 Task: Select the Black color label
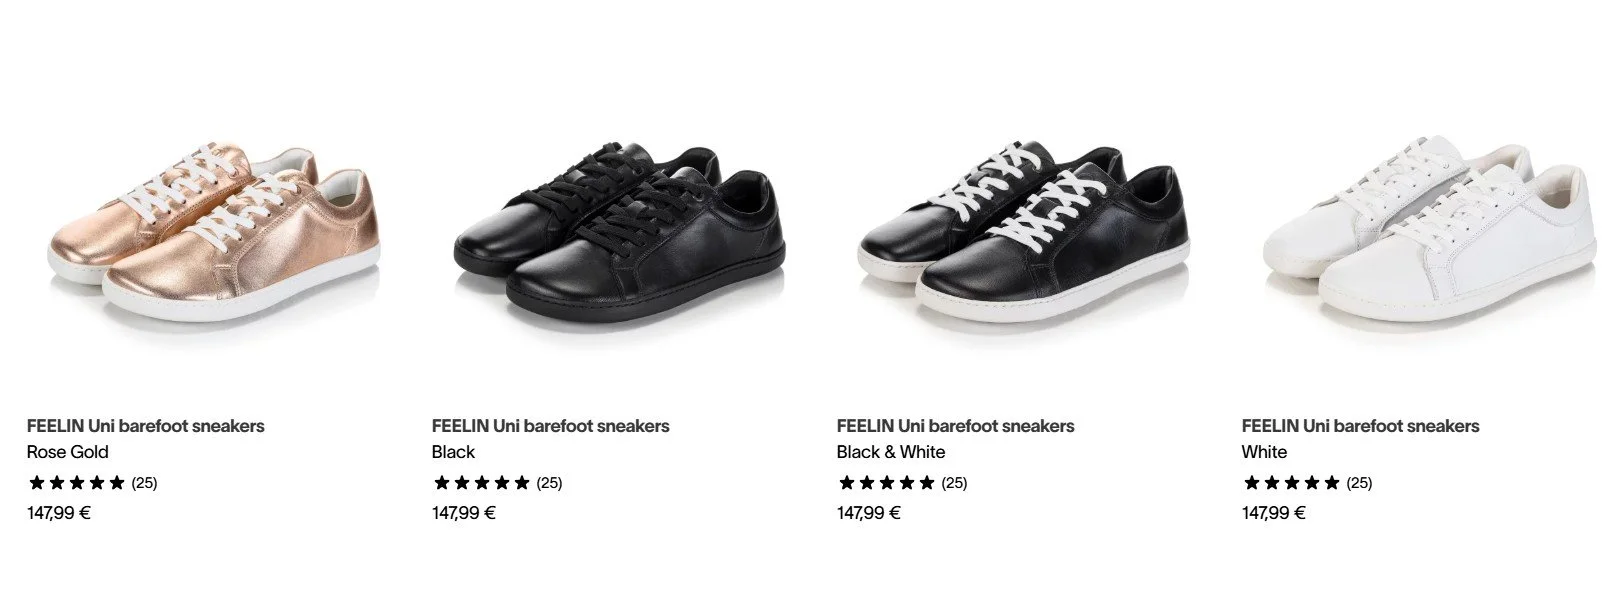[453, 452]
